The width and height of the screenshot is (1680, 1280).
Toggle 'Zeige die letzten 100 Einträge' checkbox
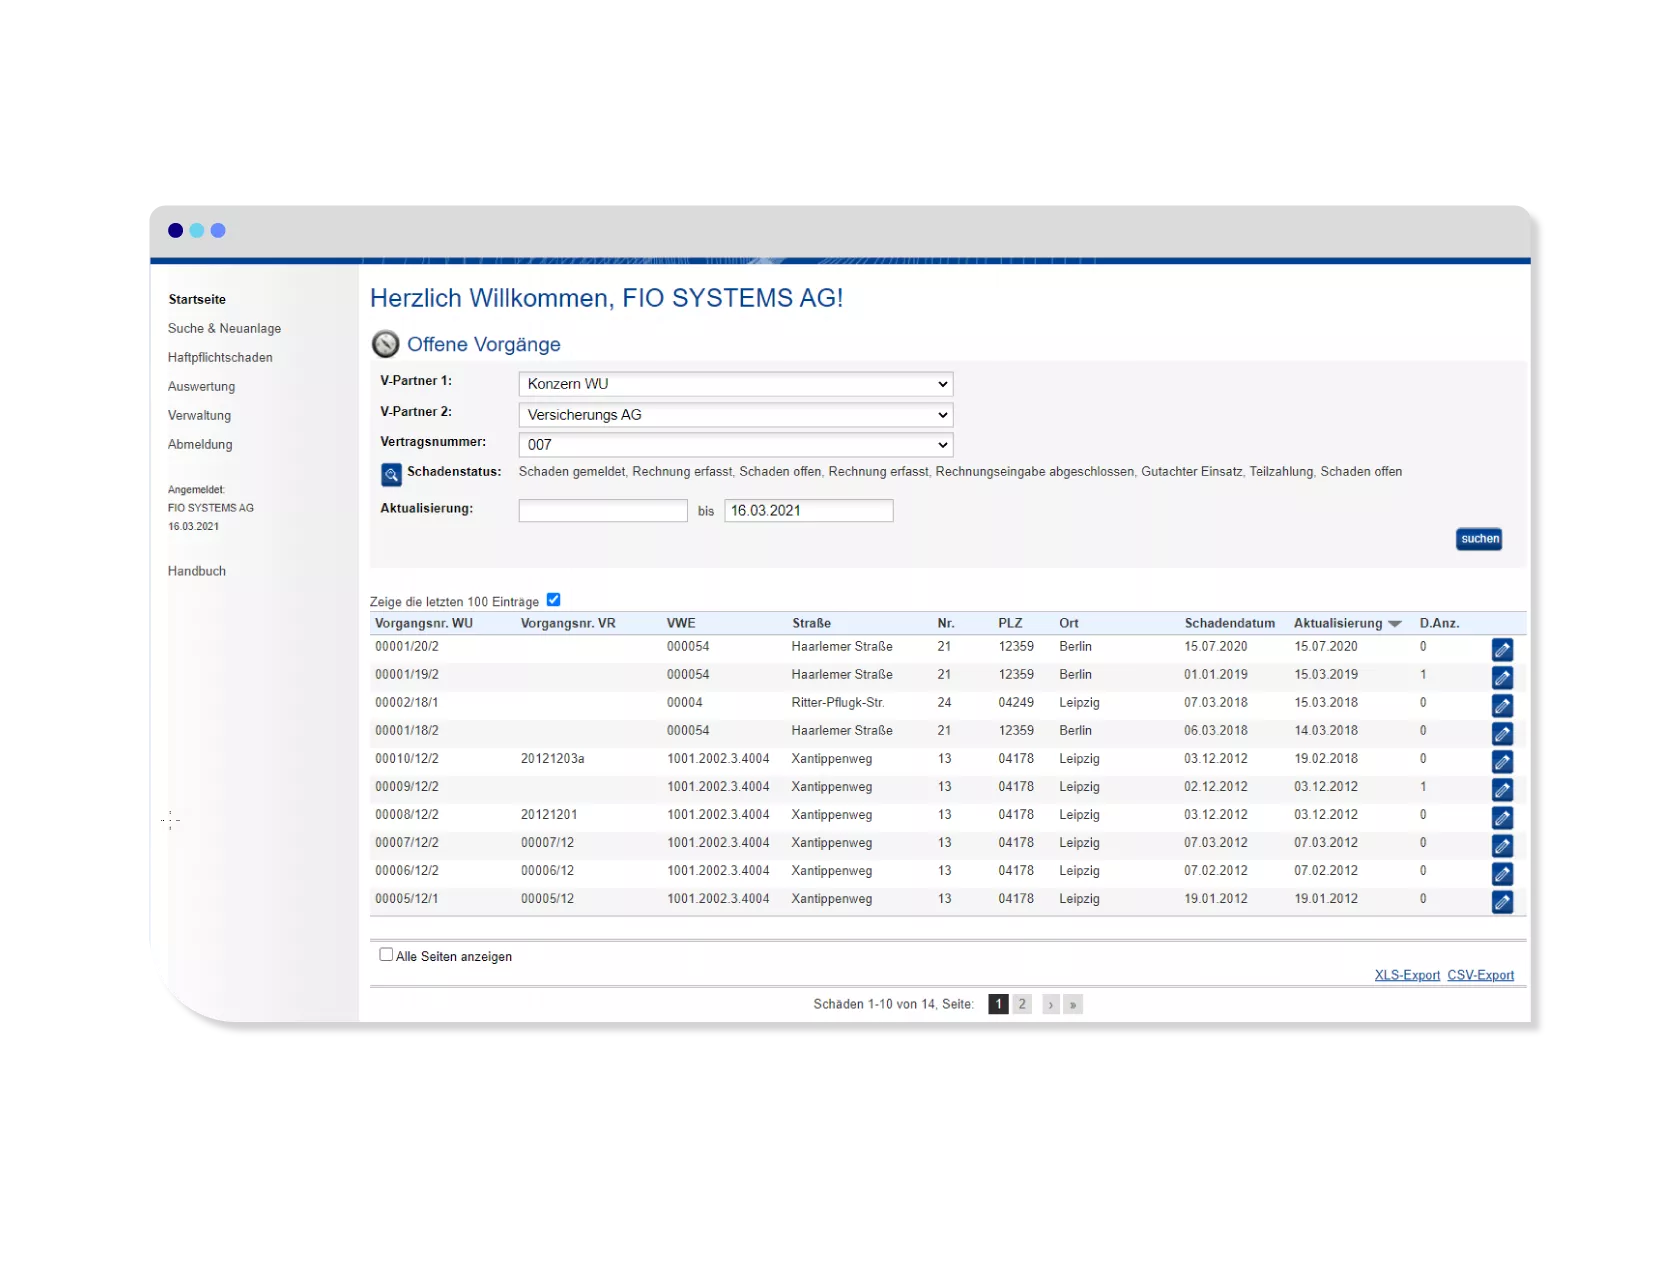click(x=553, y=600)
